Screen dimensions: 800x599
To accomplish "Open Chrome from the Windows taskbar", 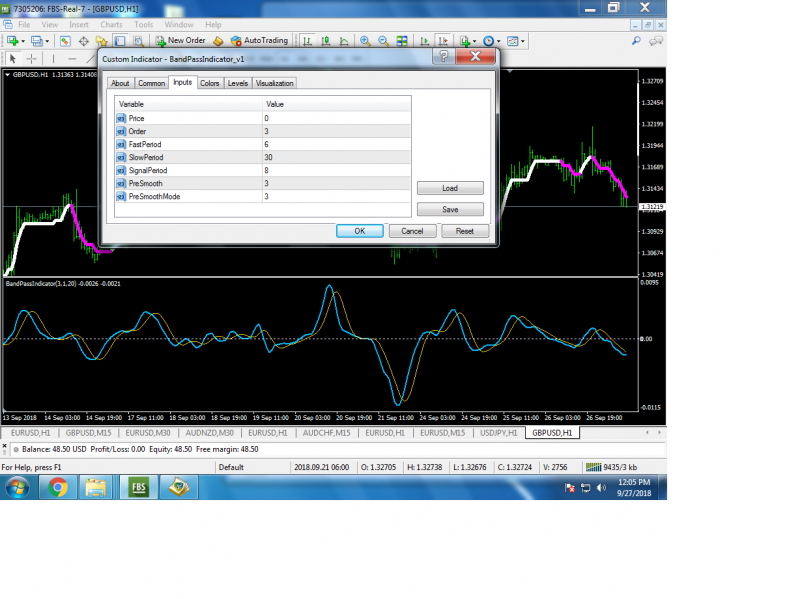I will click(x=57, y=487).
